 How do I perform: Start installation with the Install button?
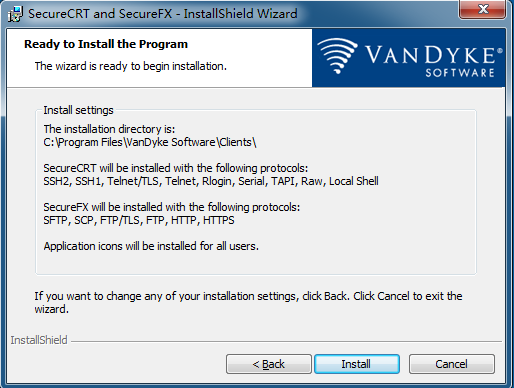click(x=357, y=364)
